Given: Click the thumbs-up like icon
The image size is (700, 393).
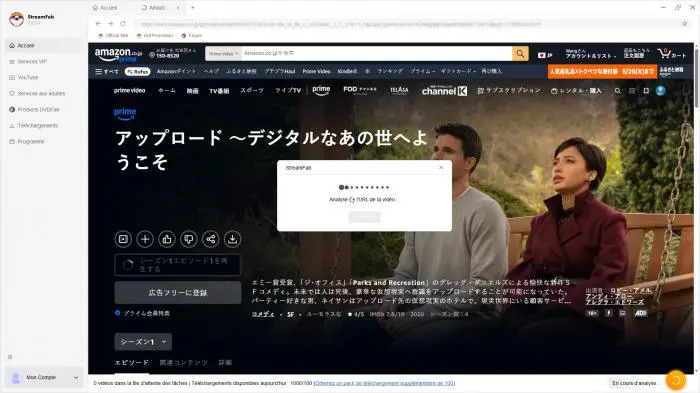Looking at the screenshot, I should [x=167, y=239].
